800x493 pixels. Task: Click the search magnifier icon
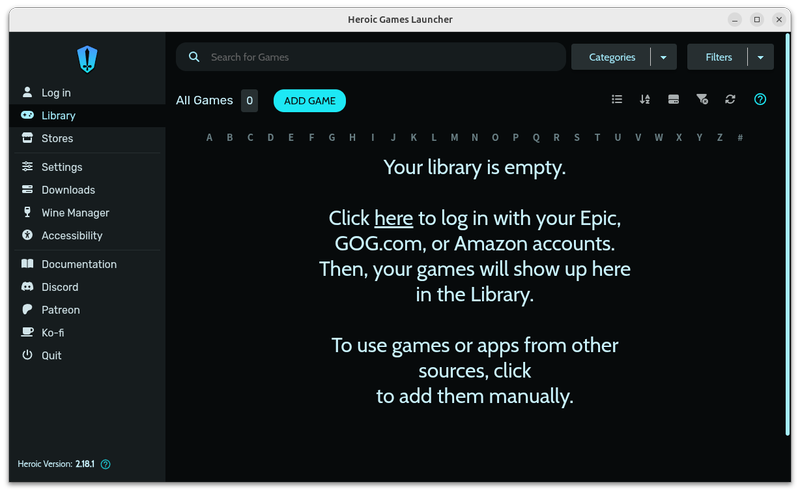point(194,57)
